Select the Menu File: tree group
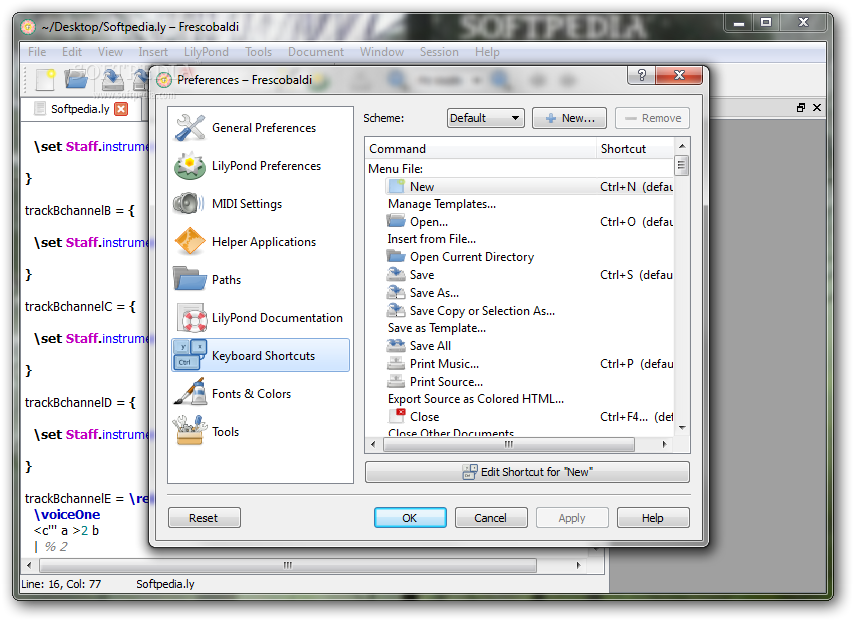Image resolution: width=854 pixels, height=621 pixels. [395, 169]
